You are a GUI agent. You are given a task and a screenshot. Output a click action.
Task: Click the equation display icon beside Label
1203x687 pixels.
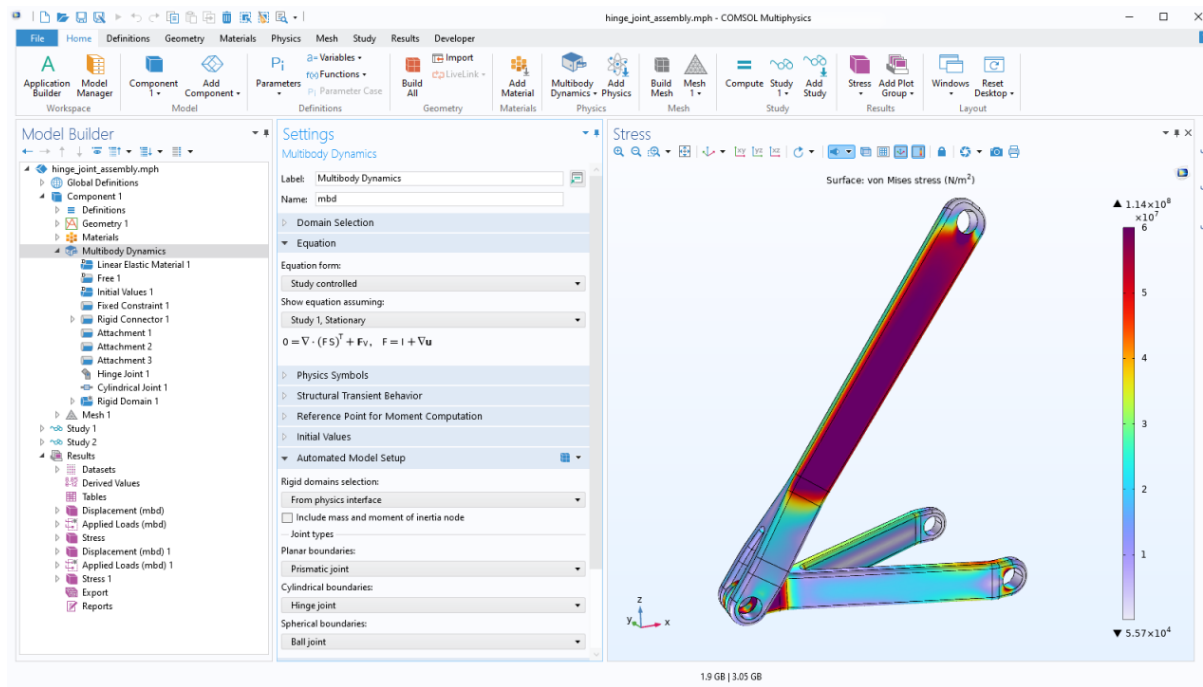577,178
